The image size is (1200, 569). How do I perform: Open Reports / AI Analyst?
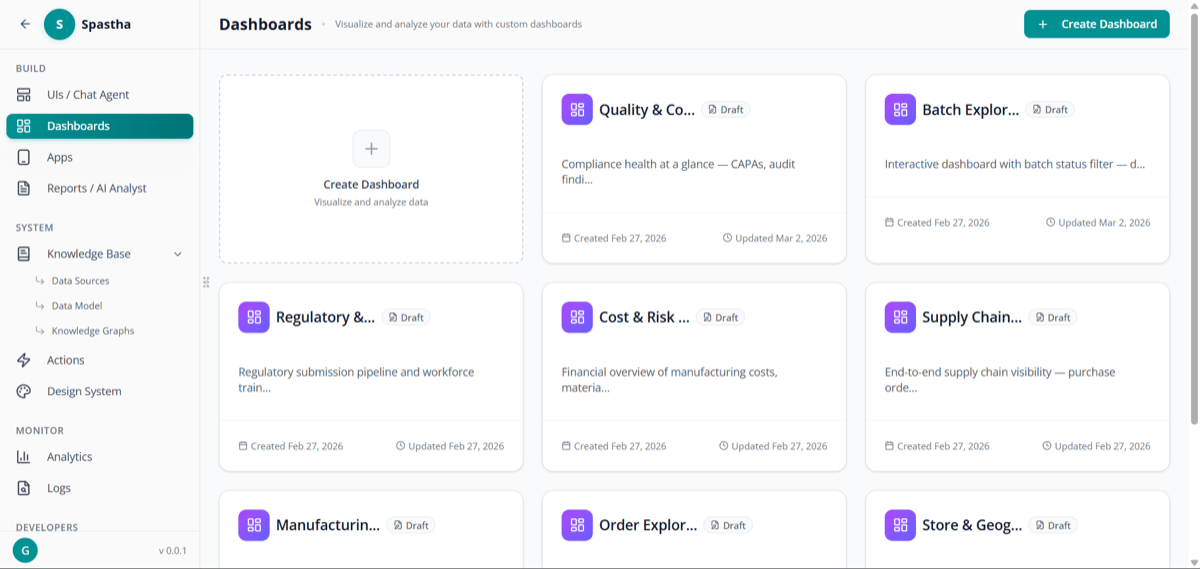(100, 188)
